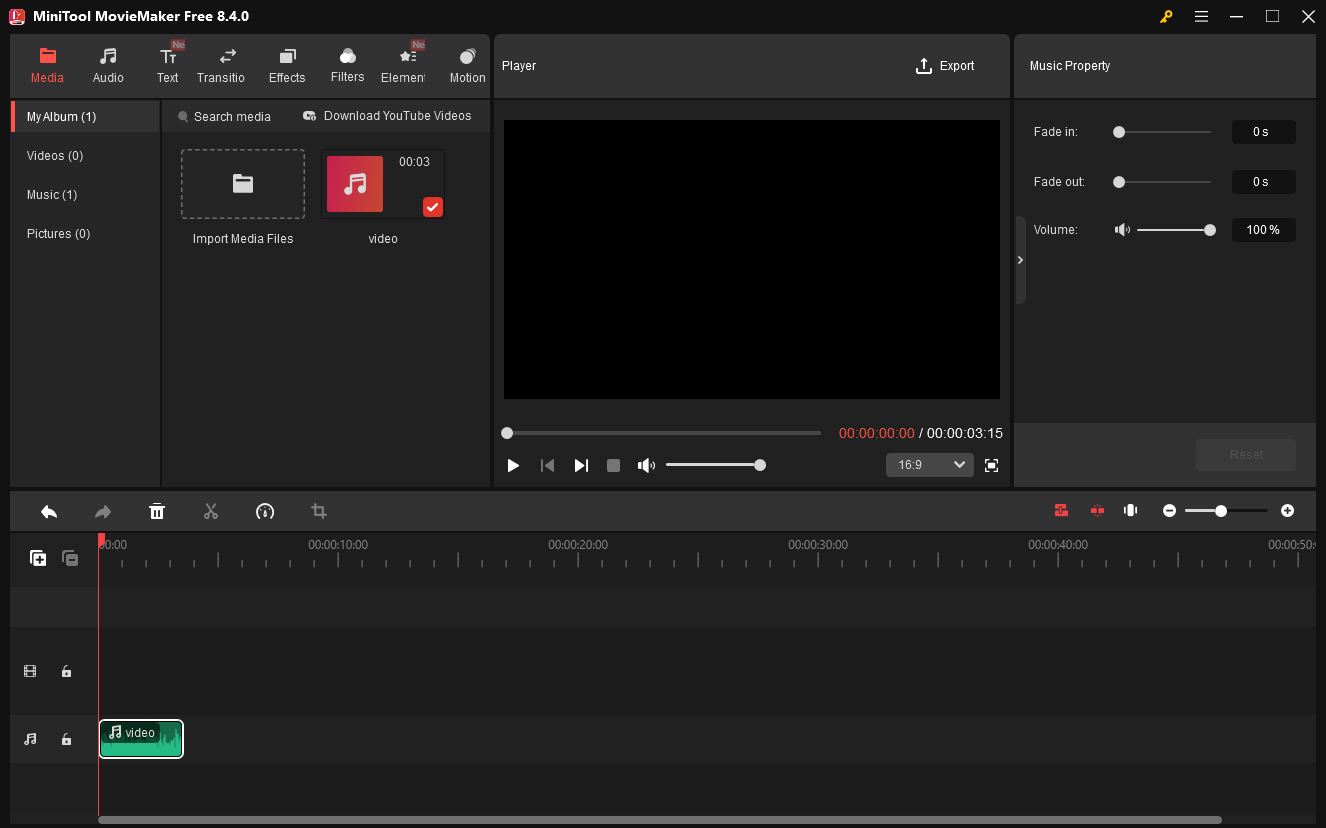Click the Redo icon above the timeline
This screenshot has height=828, width=1326.
tap(102, 511)
